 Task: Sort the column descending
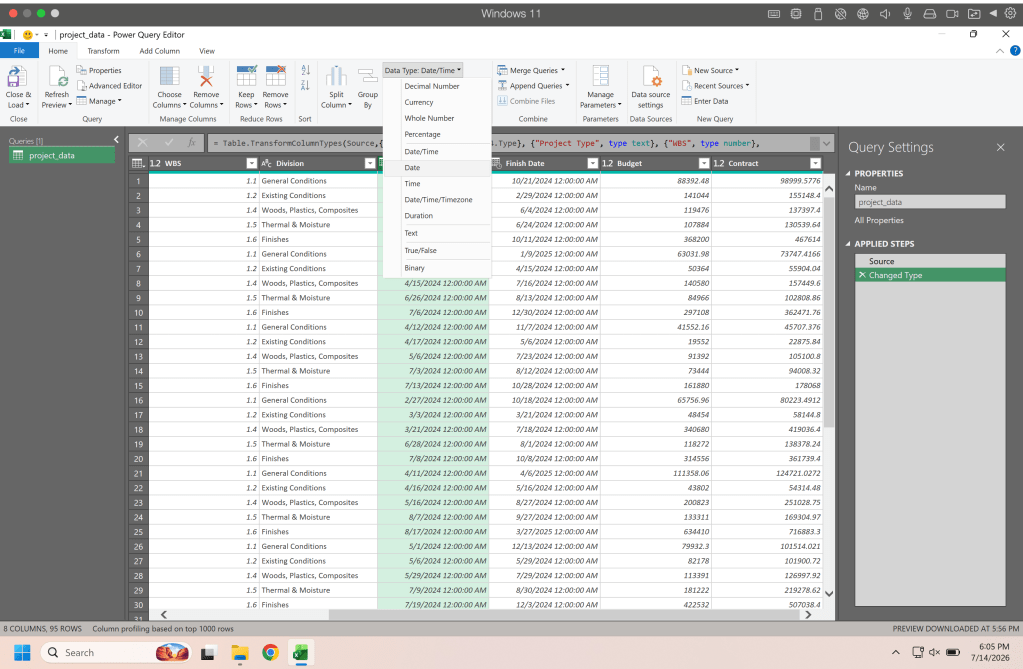coord(305,86)
